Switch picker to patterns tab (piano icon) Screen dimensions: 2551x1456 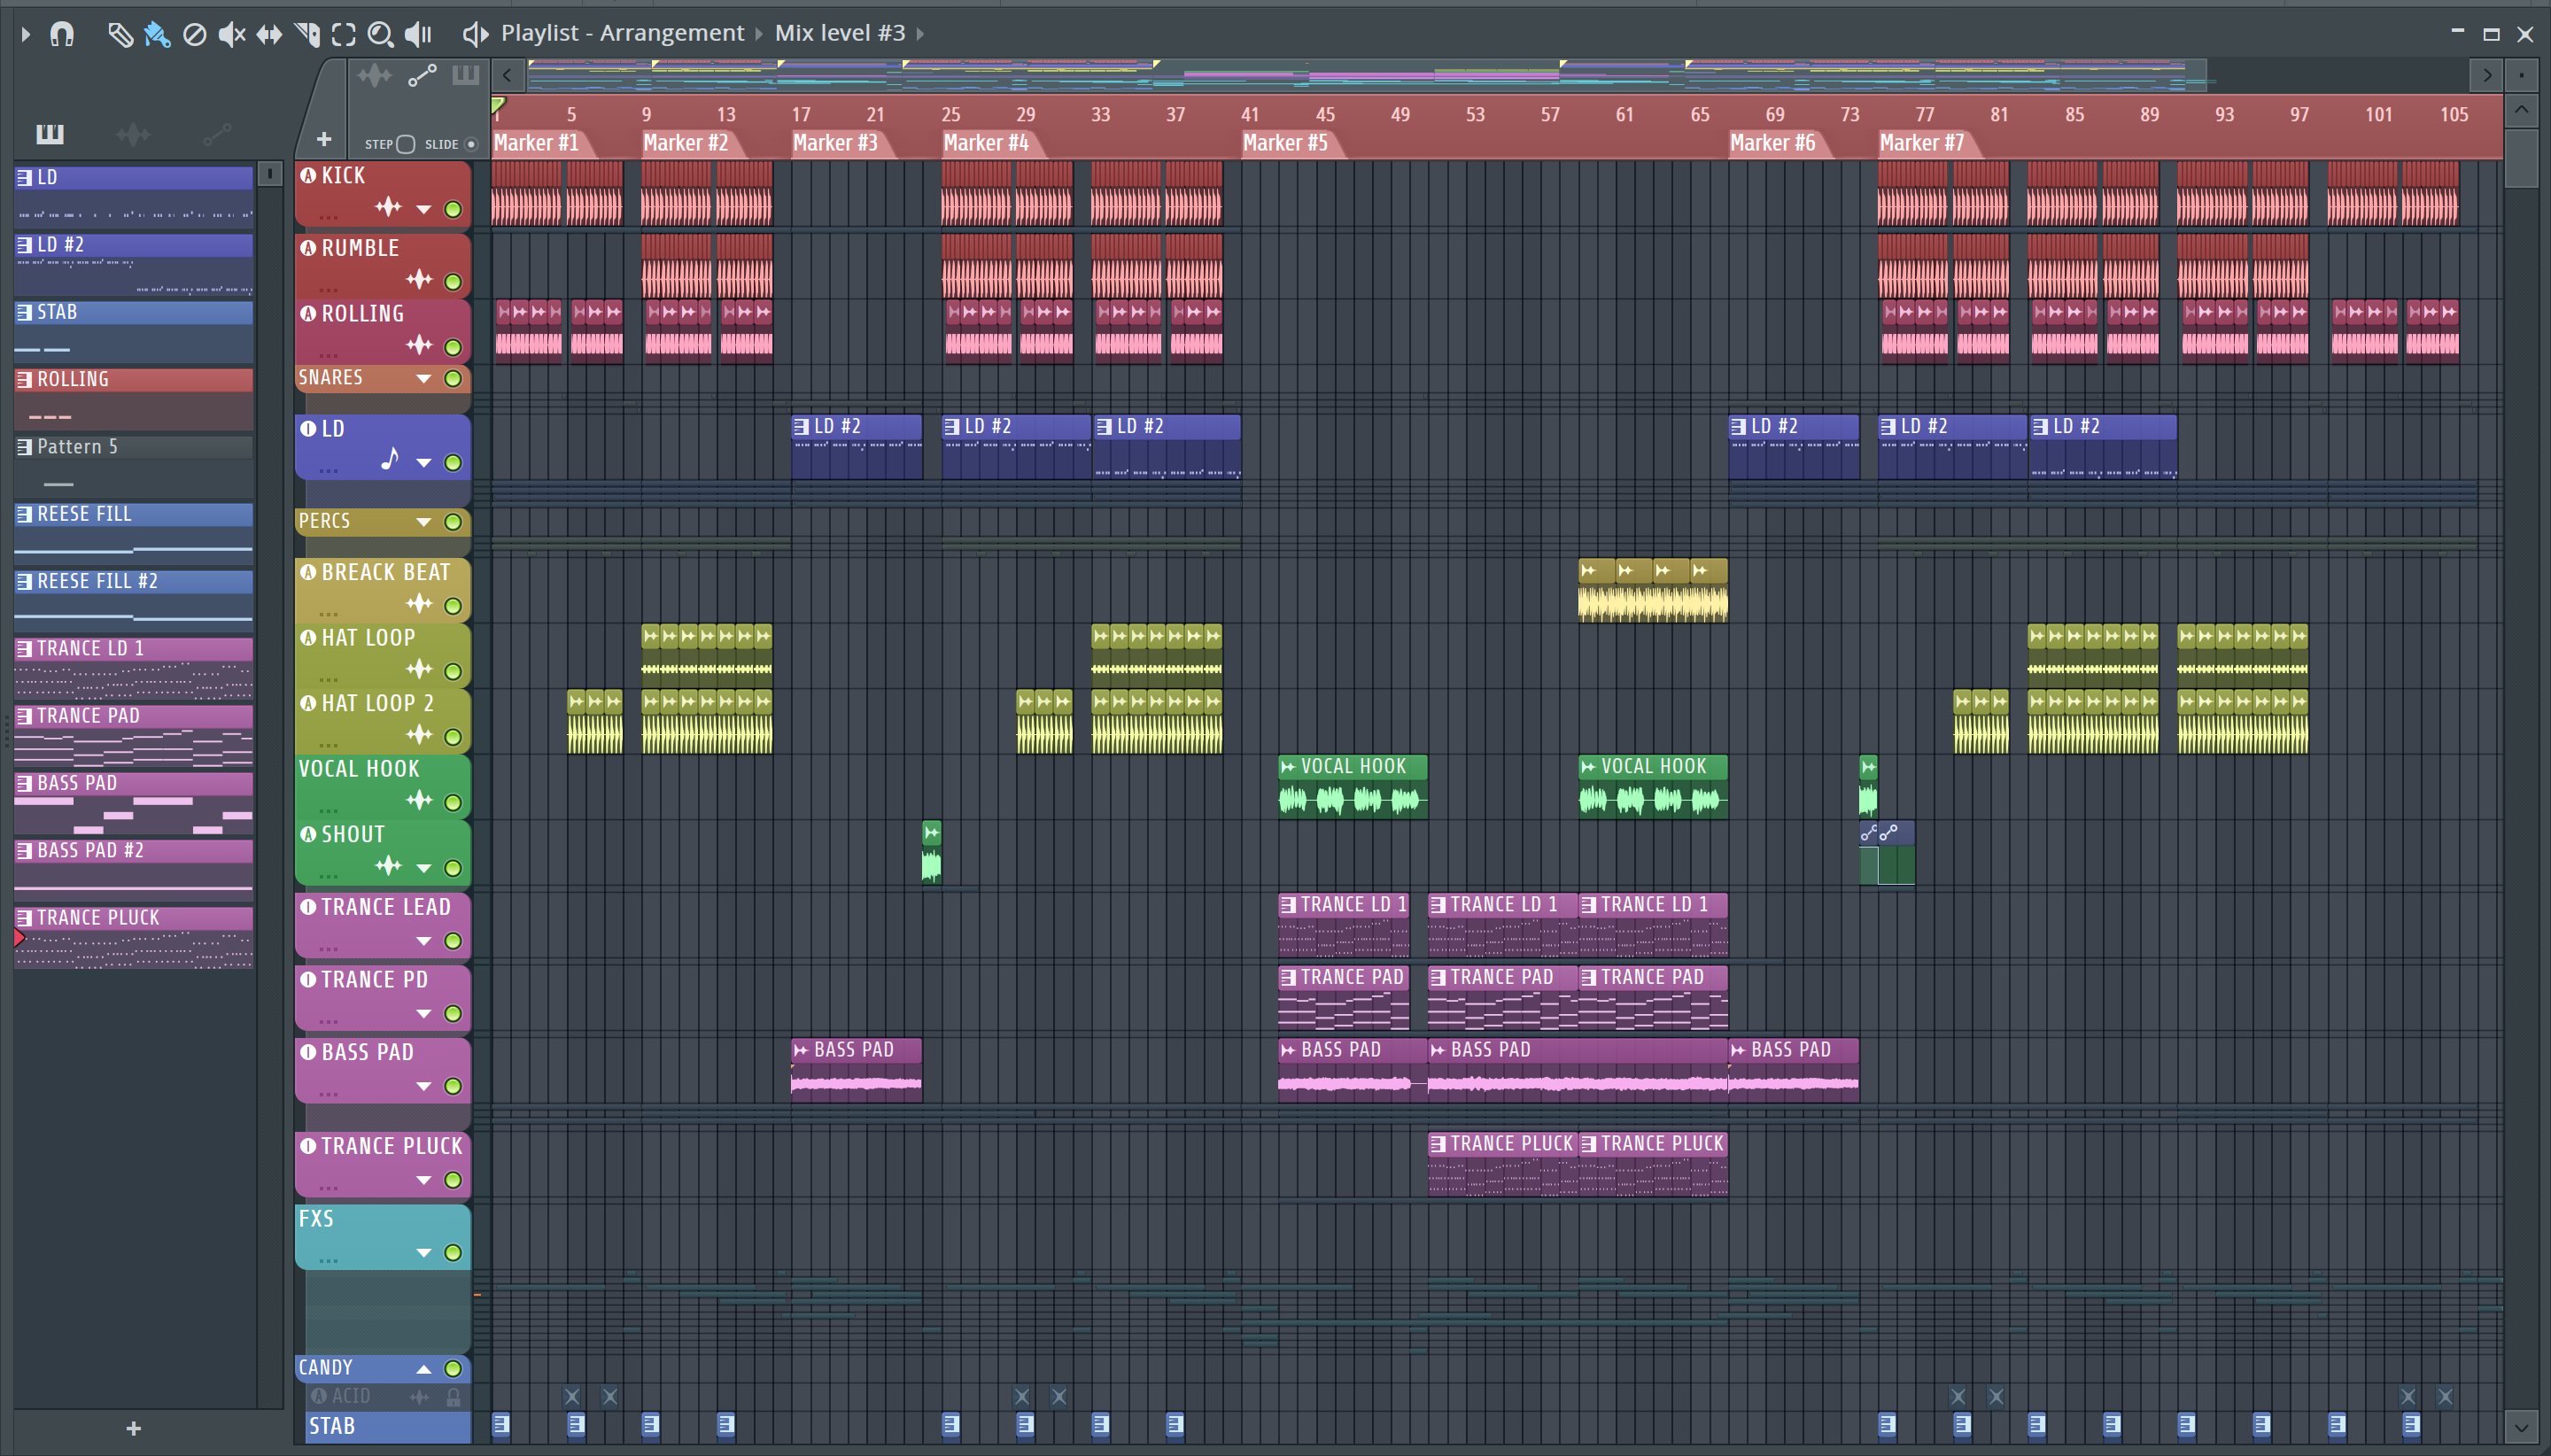point(50,134)
